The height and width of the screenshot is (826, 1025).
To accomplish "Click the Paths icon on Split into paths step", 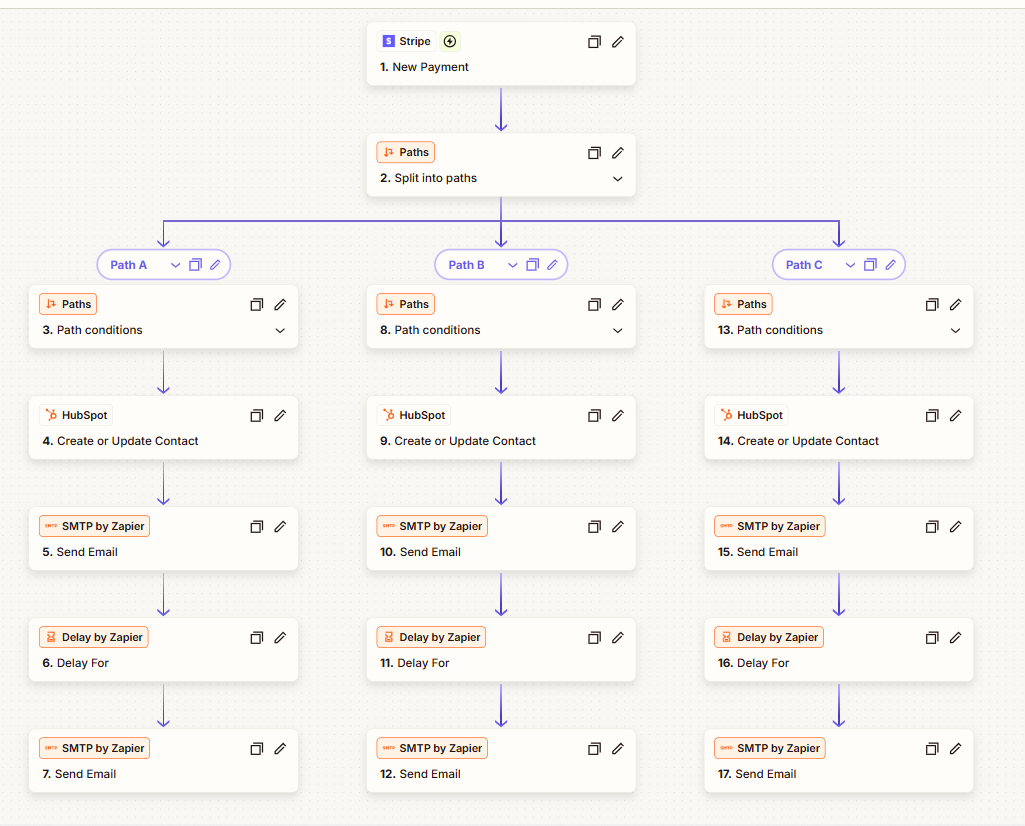I will point(389,152).
